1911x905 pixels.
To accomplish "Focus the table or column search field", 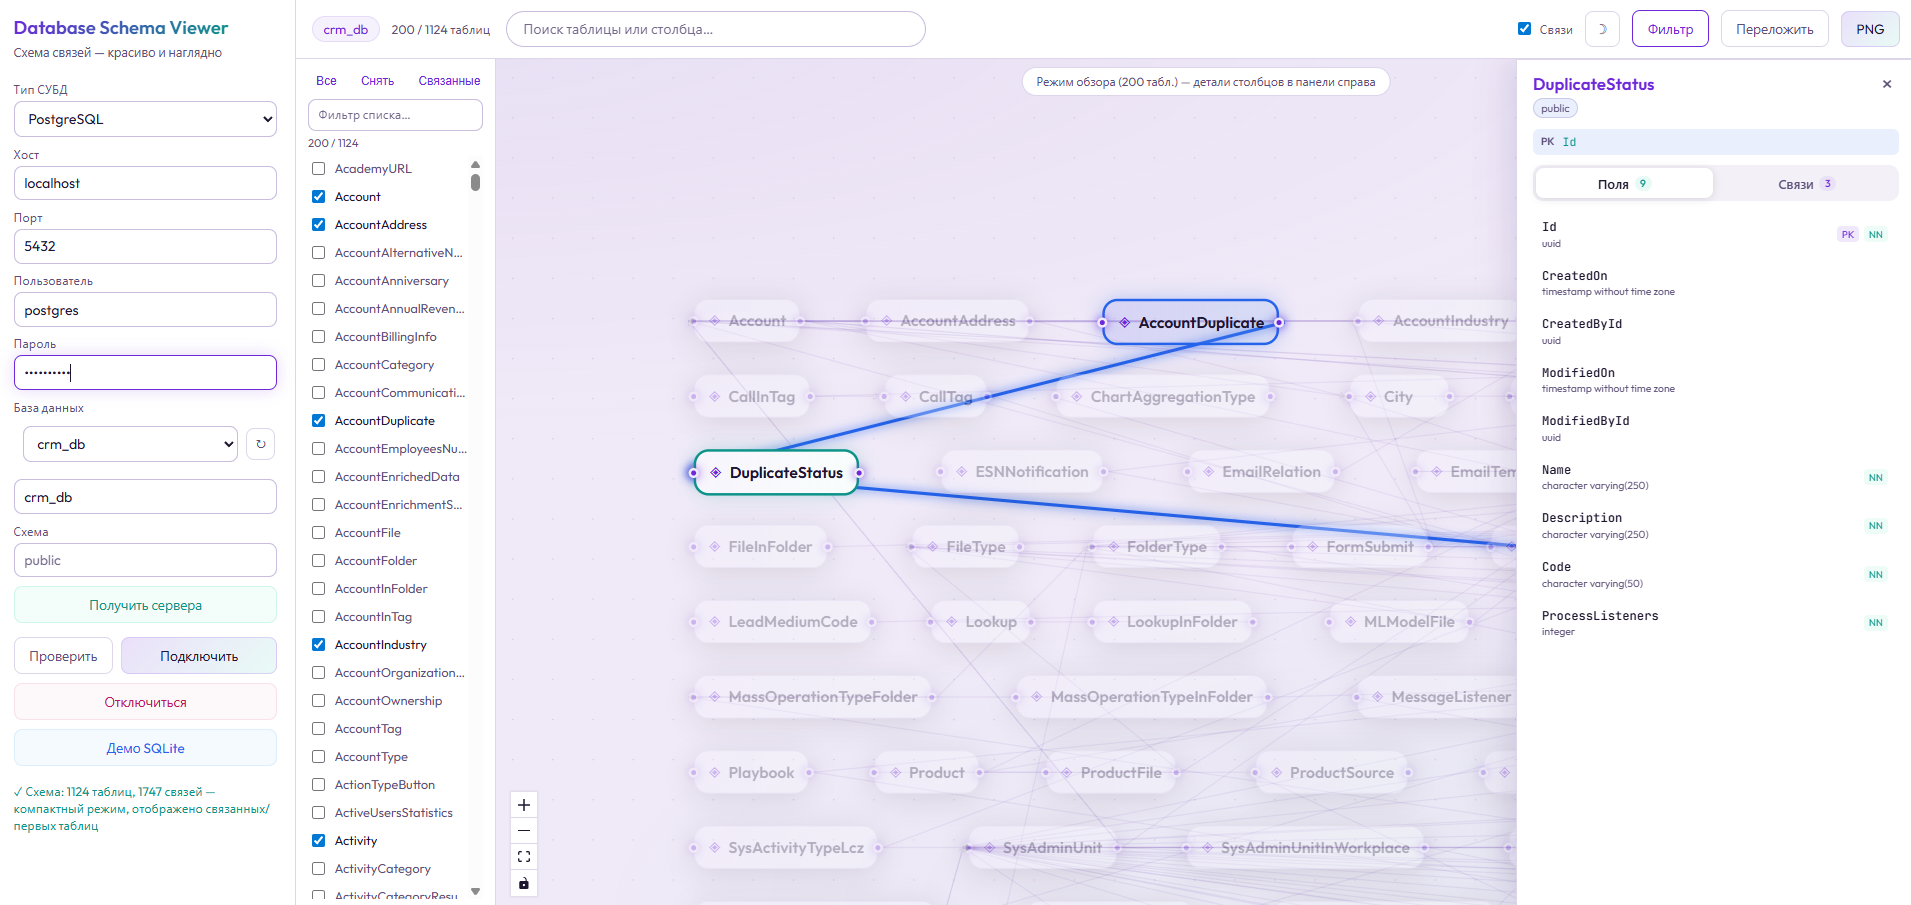I will 716,29.
